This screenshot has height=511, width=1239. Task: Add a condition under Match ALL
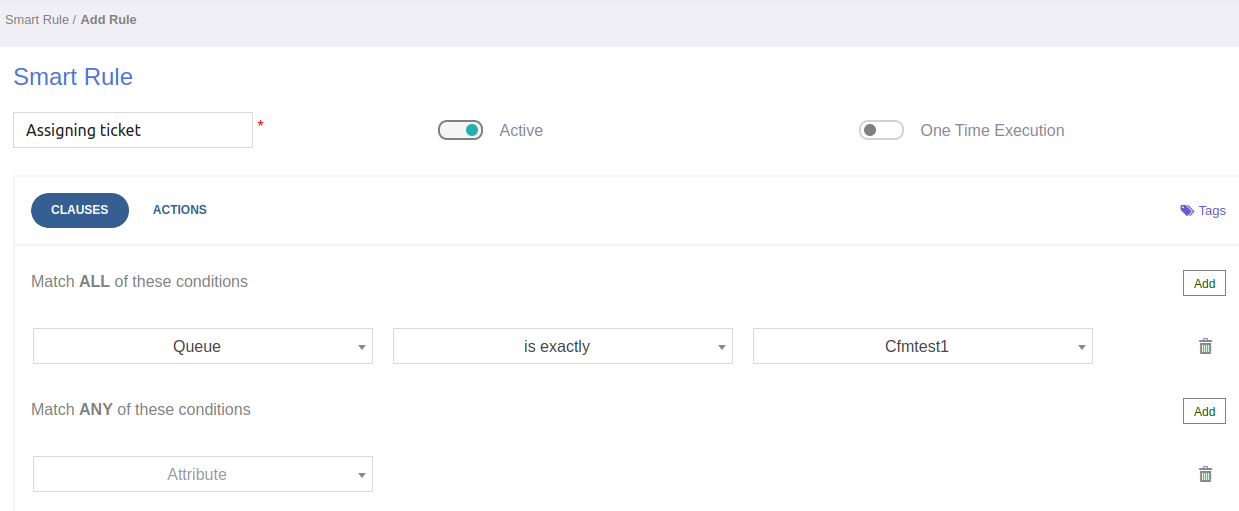[x=1204, y=283]
